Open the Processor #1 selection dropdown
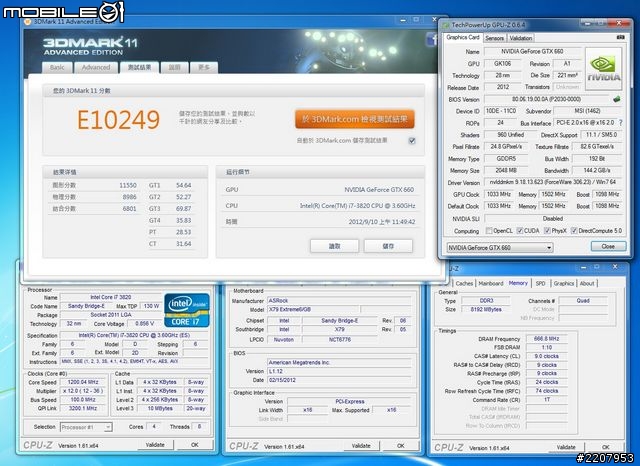 pos(86,427)
